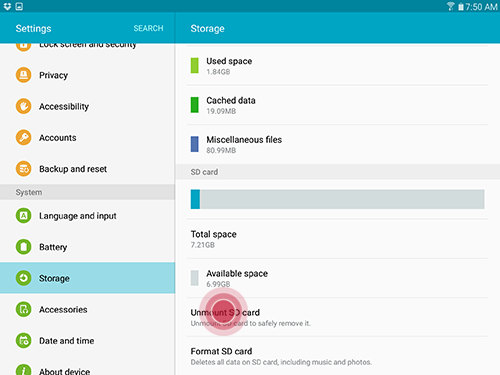This screenshot has height=375, width=500.
Task: Tap the SD card usage bar
Action: tap(337, 199)
